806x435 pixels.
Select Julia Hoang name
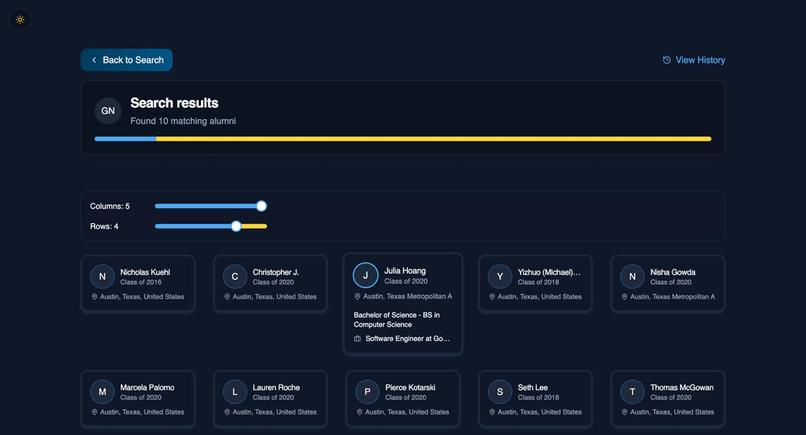405,271
